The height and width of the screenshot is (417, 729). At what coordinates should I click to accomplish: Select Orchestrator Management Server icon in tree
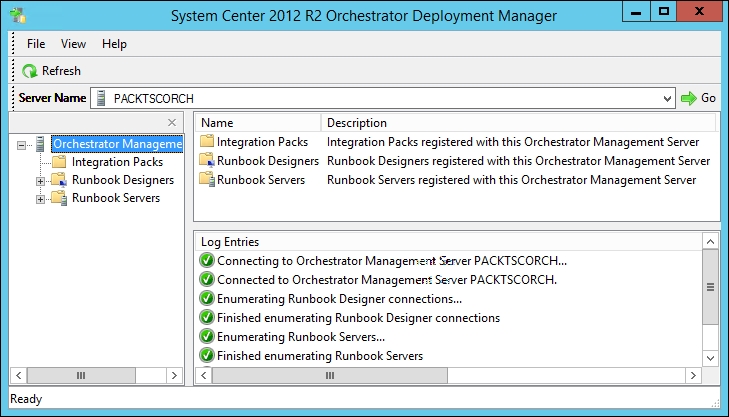(x=40, y=144)
